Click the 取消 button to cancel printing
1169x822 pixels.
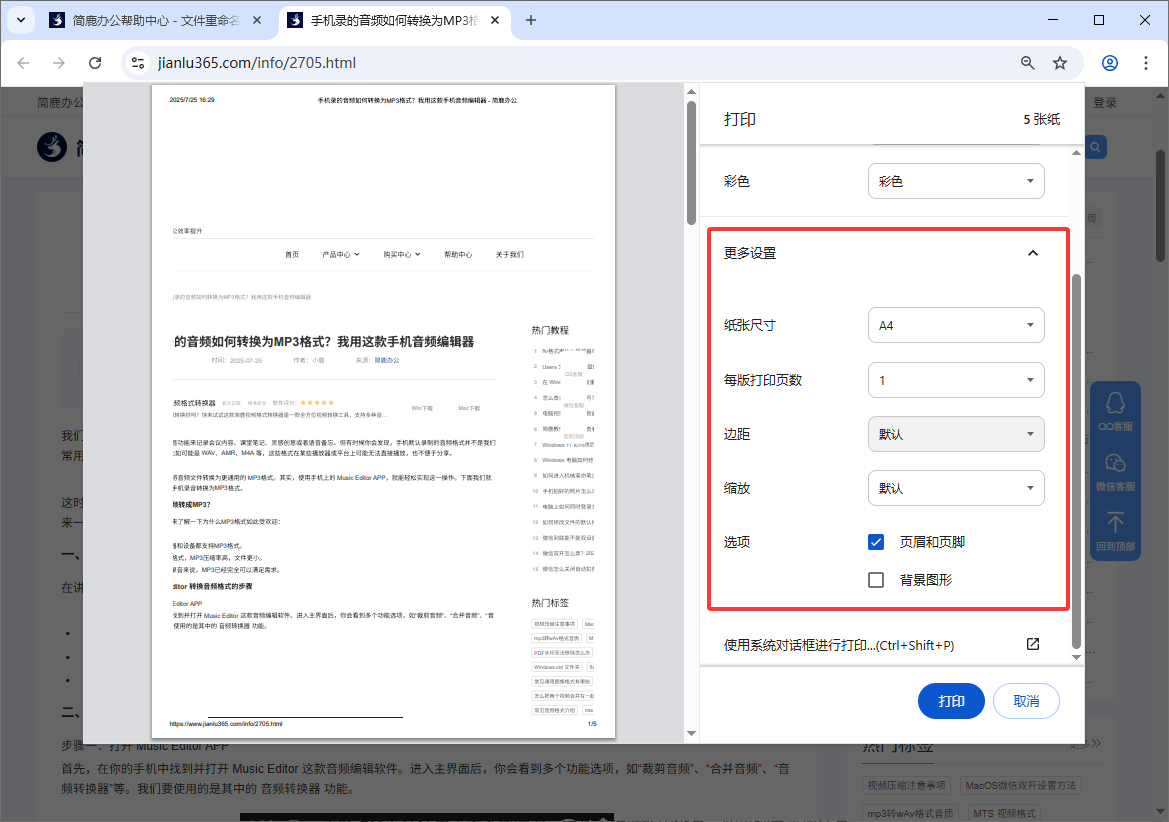(1026, 701)
